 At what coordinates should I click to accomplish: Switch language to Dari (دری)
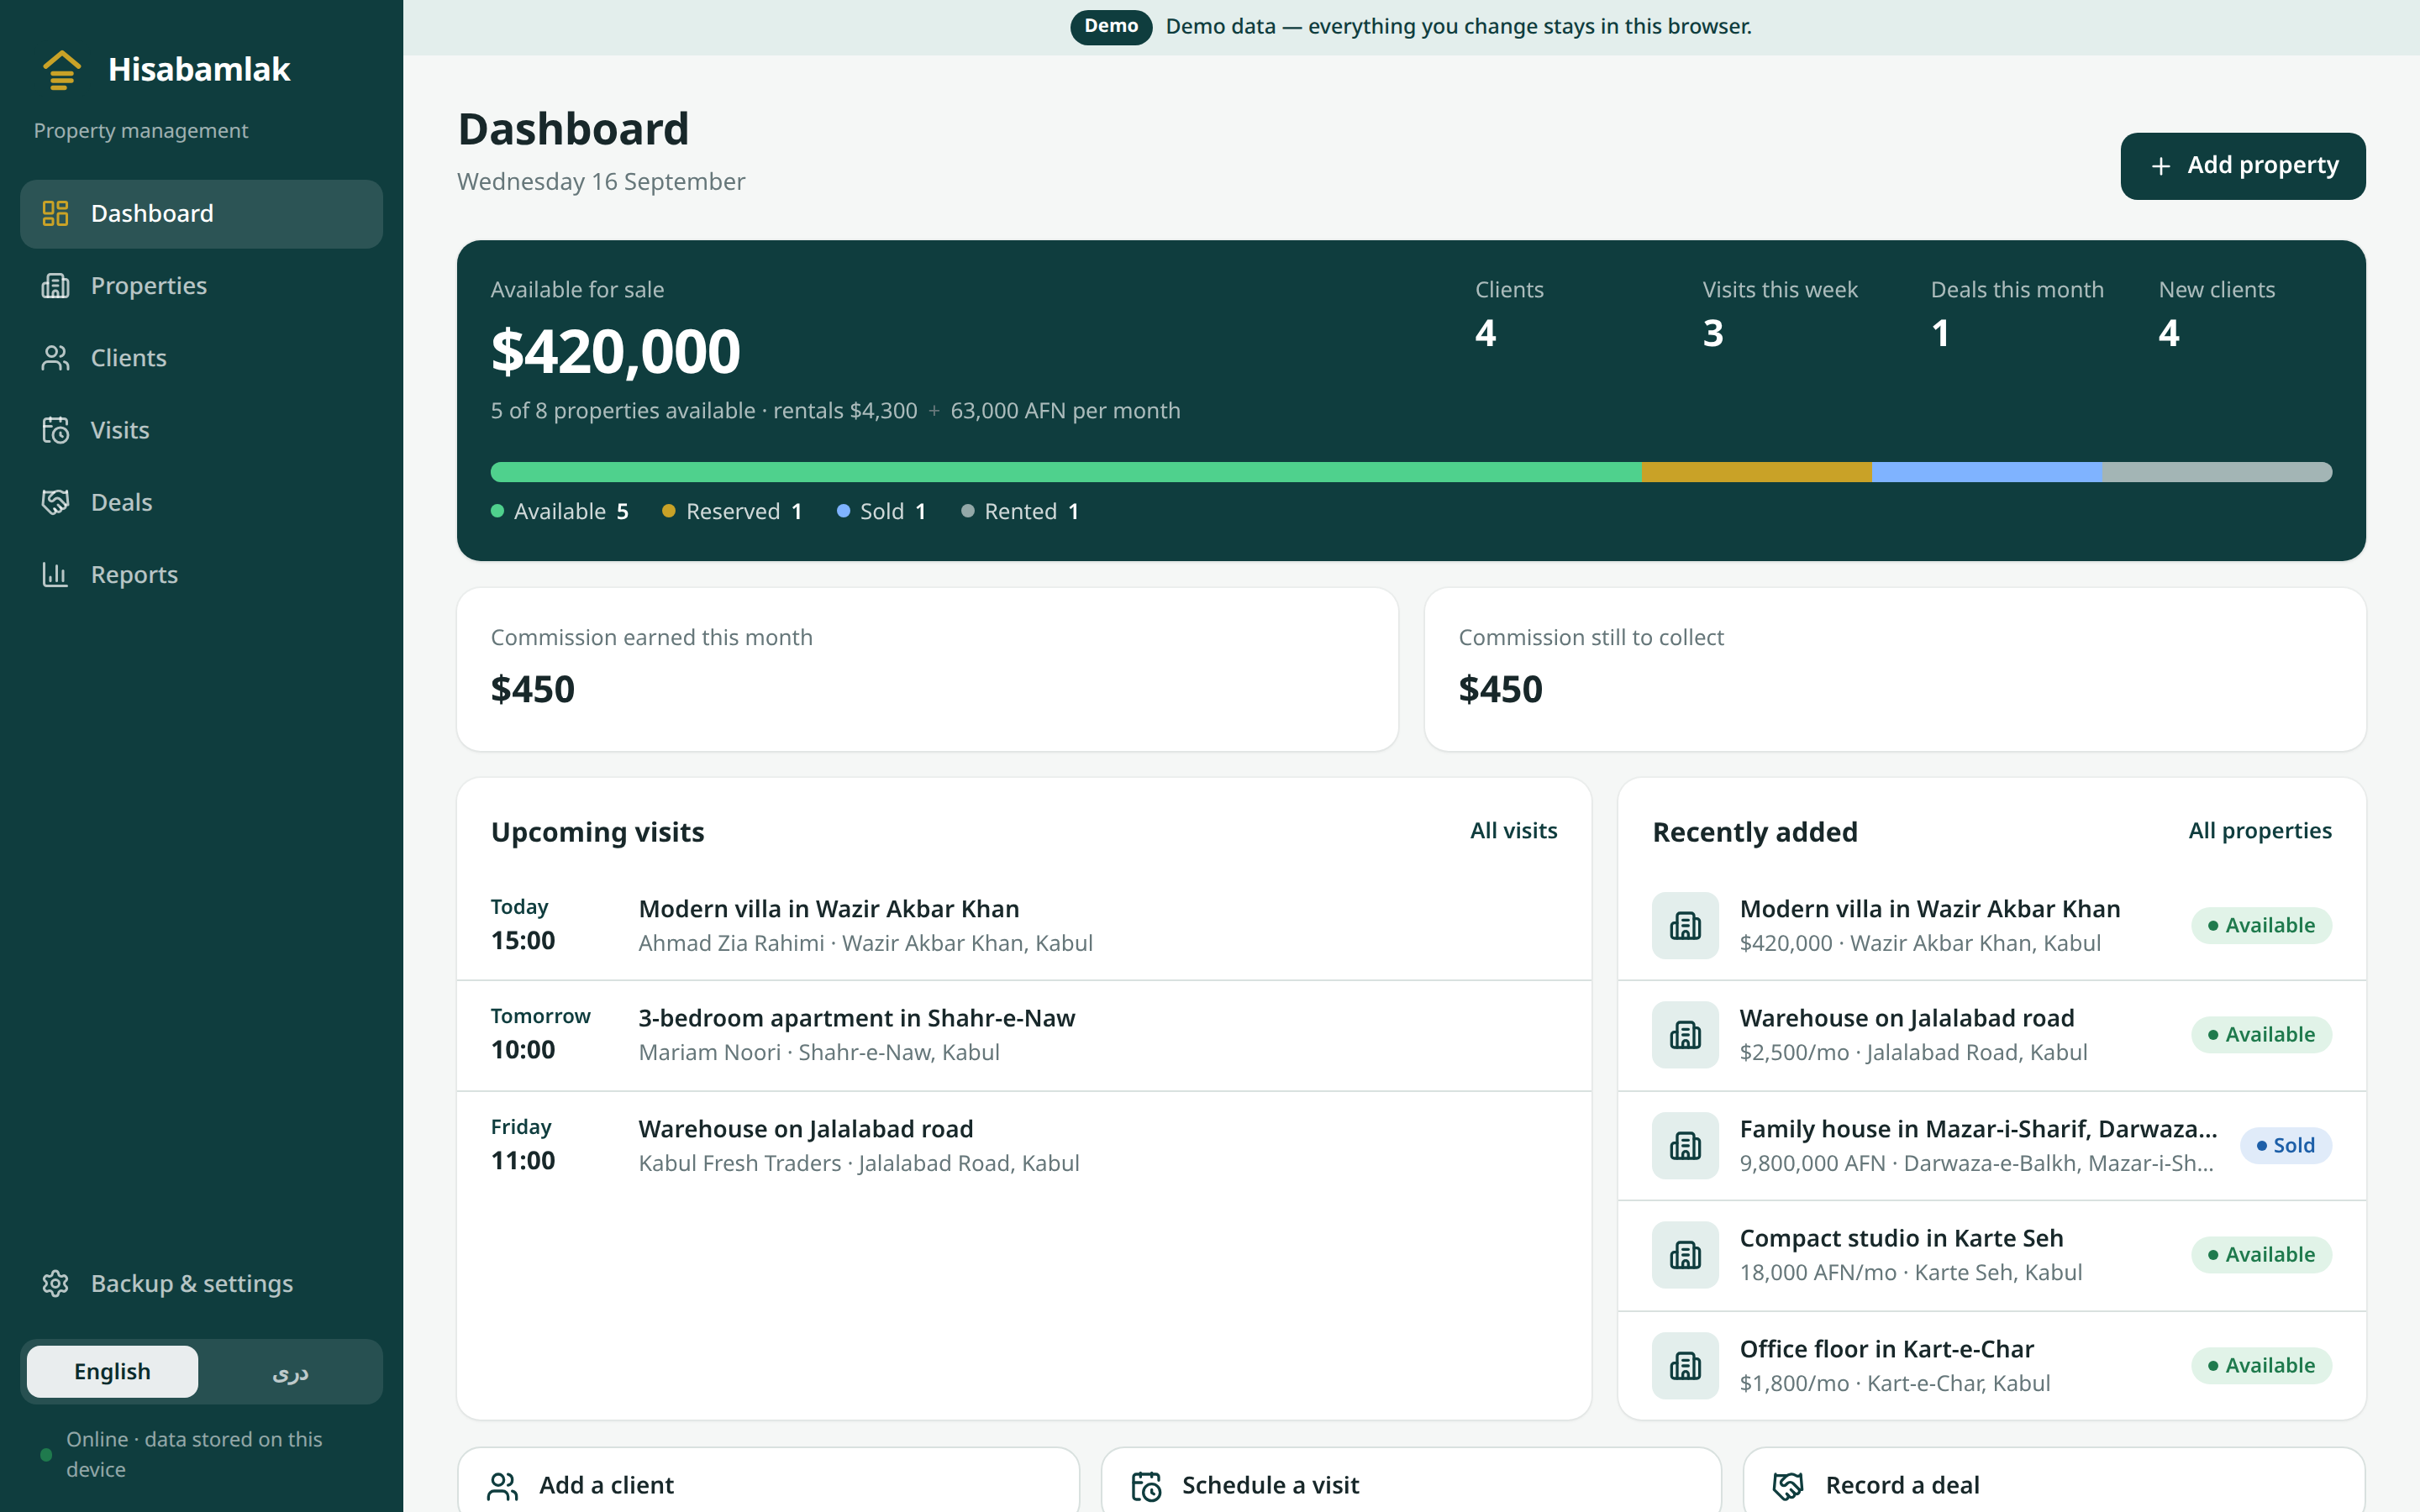click(x=290, y=1371)
